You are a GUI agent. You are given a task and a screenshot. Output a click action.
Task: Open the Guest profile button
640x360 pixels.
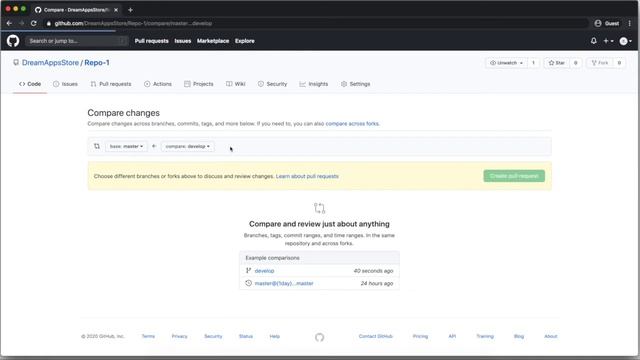[607, 23]
